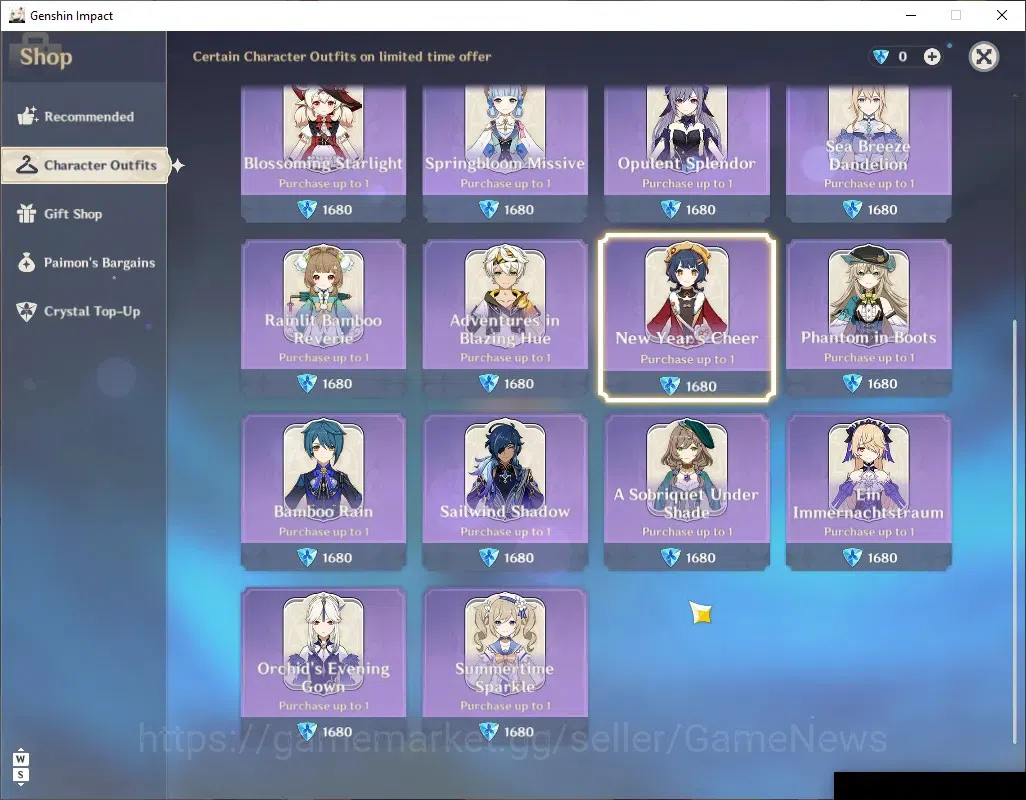The height and width of the screenshot is (800, 1026).
Task: Select the Sea Breeze Dandelion outfit
Action: coord(868,153)
